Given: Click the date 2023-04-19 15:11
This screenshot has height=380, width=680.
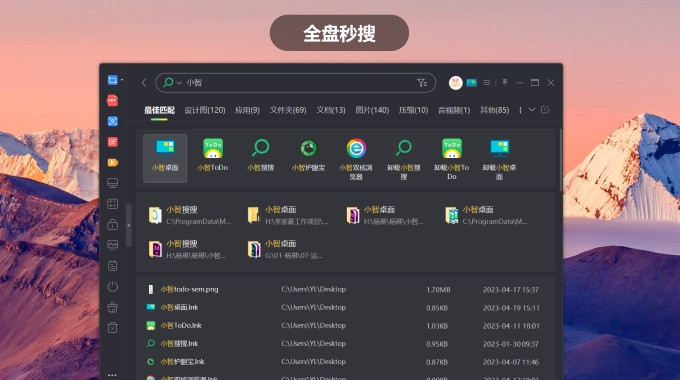Looking at the screenshot, I should pyautogui.click(x=511, y=308).
